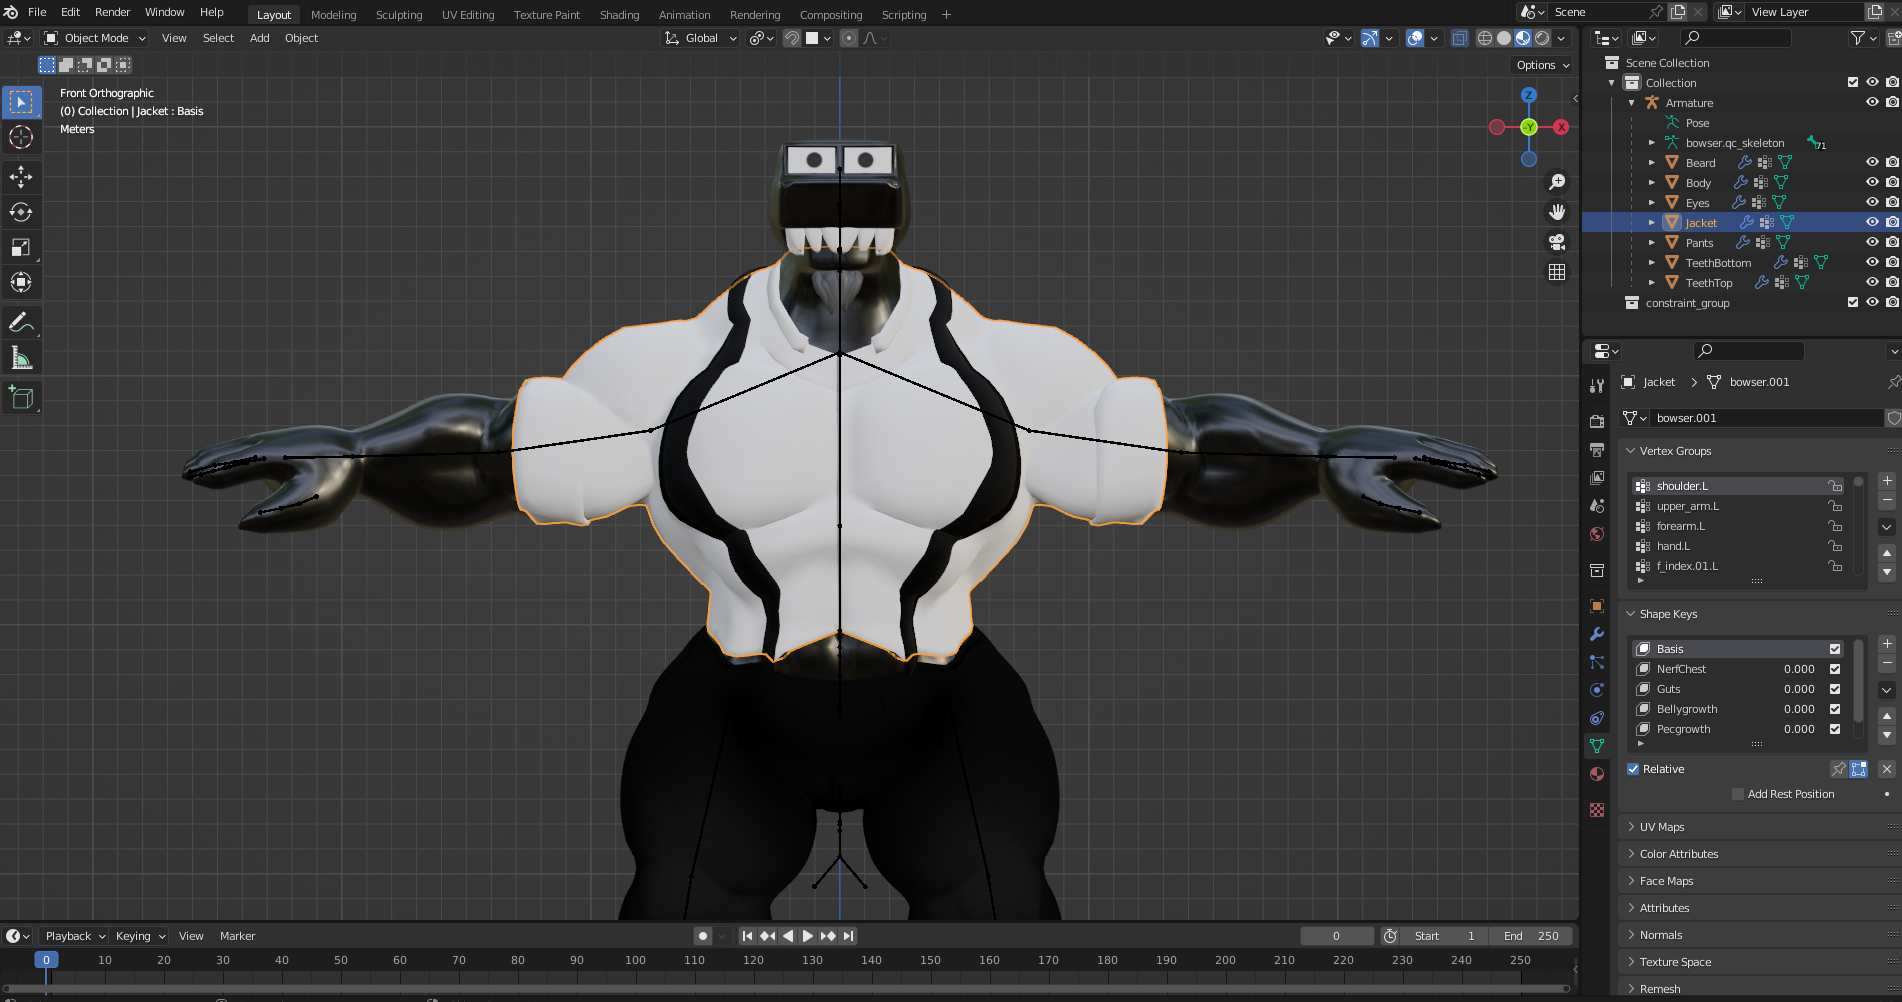The width and height of the screenshot is (1902, 1002).
Task: Toggle X-ray display in viewport header
Action: 1460,38
